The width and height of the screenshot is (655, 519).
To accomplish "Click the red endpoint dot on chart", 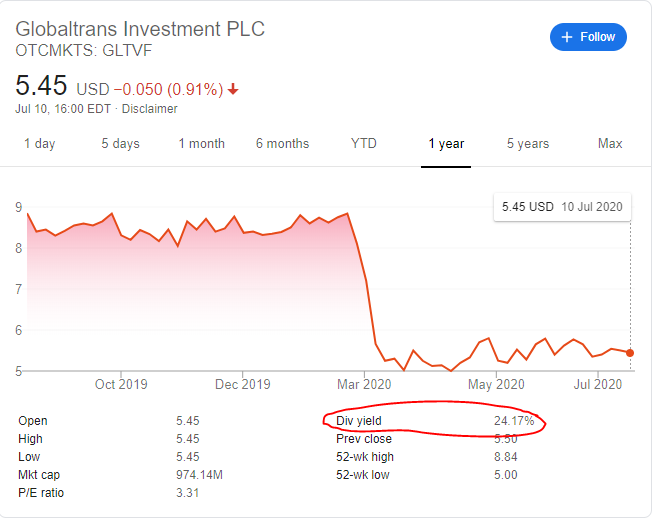I will (x=629, y=352).
